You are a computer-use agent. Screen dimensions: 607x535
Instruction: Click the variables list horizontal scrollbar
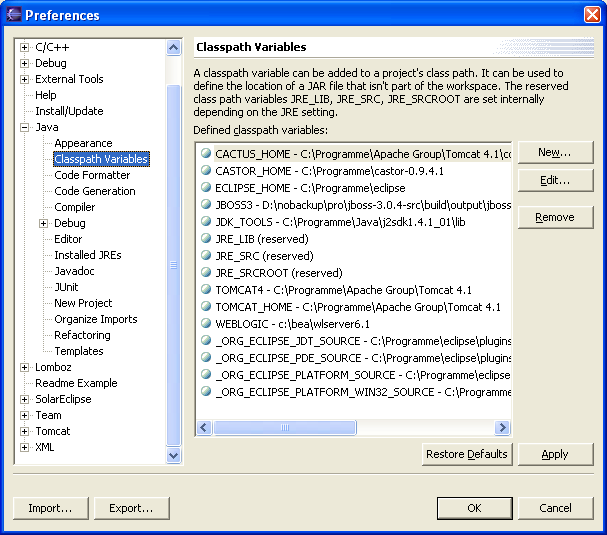[x=350, y=428]
